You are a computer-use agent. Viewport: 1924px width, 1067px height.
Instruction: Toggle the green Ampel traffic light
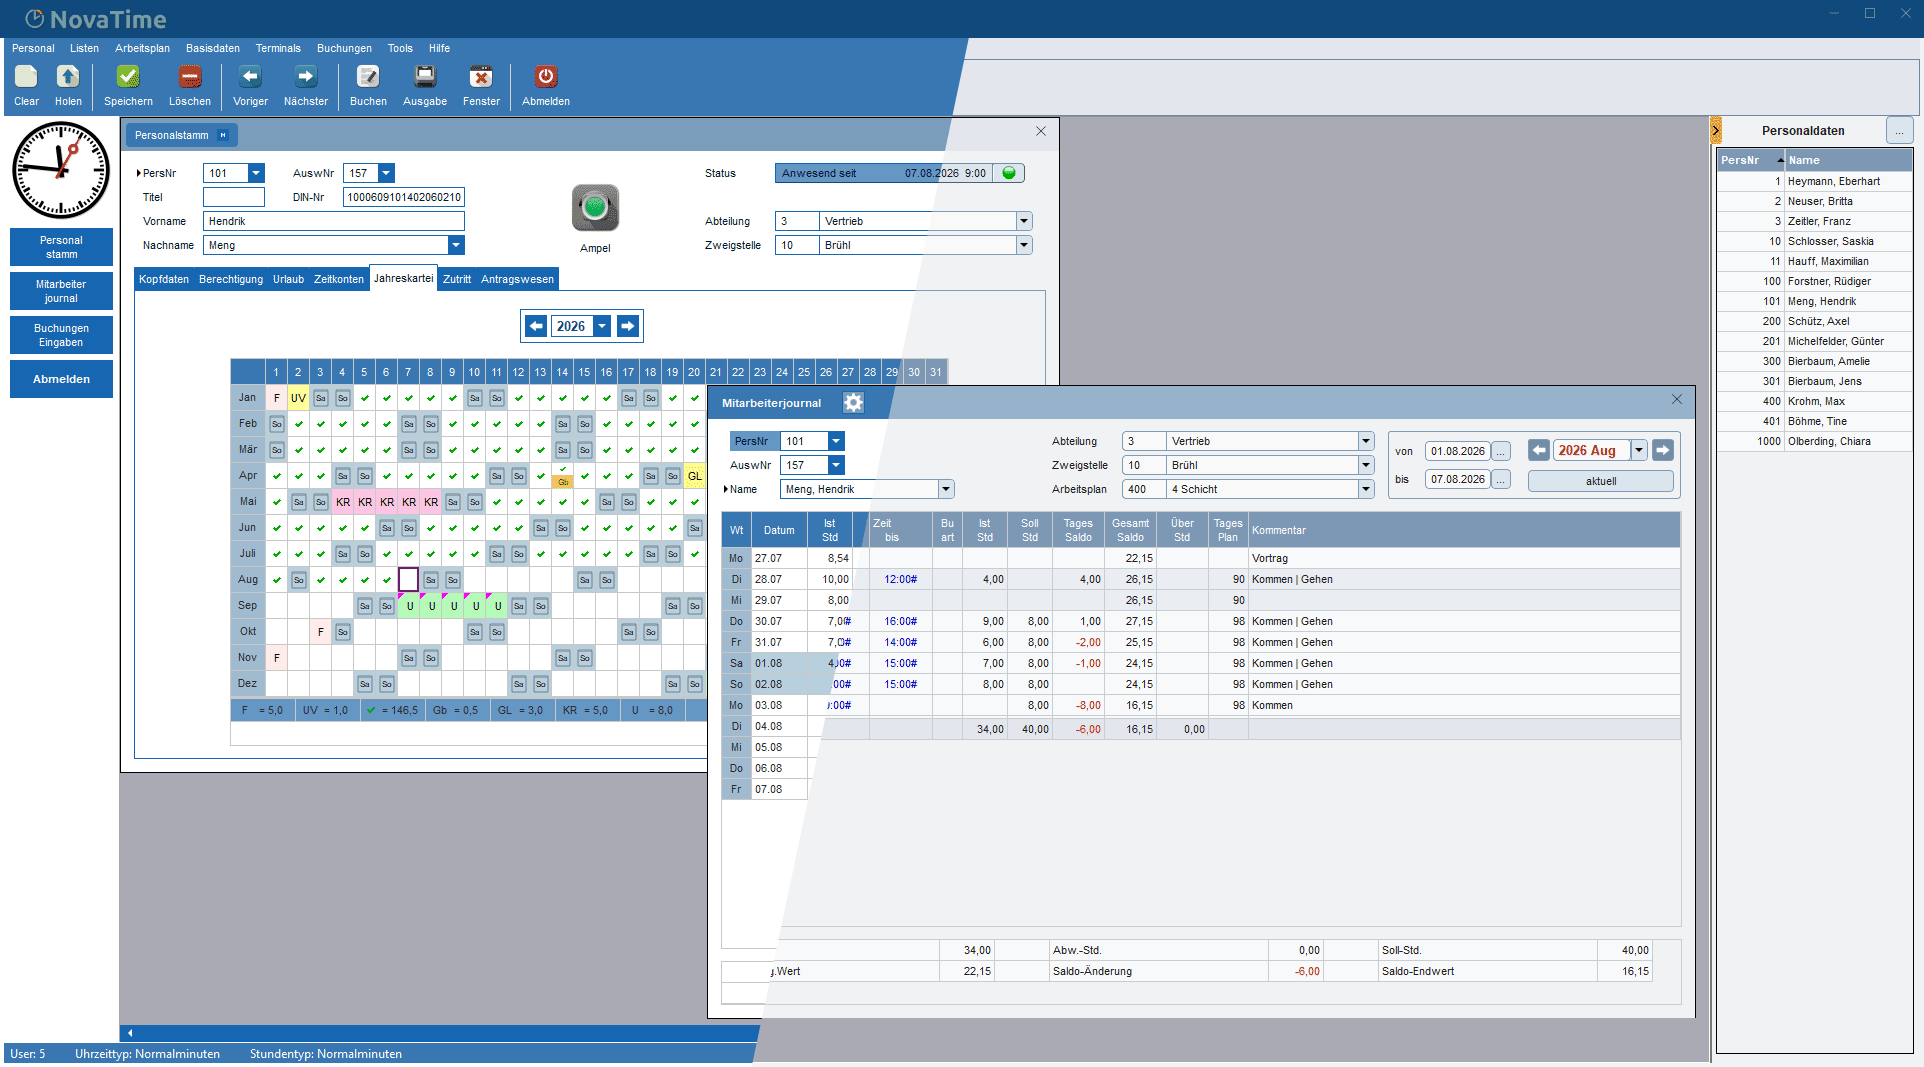click(595, 208)
